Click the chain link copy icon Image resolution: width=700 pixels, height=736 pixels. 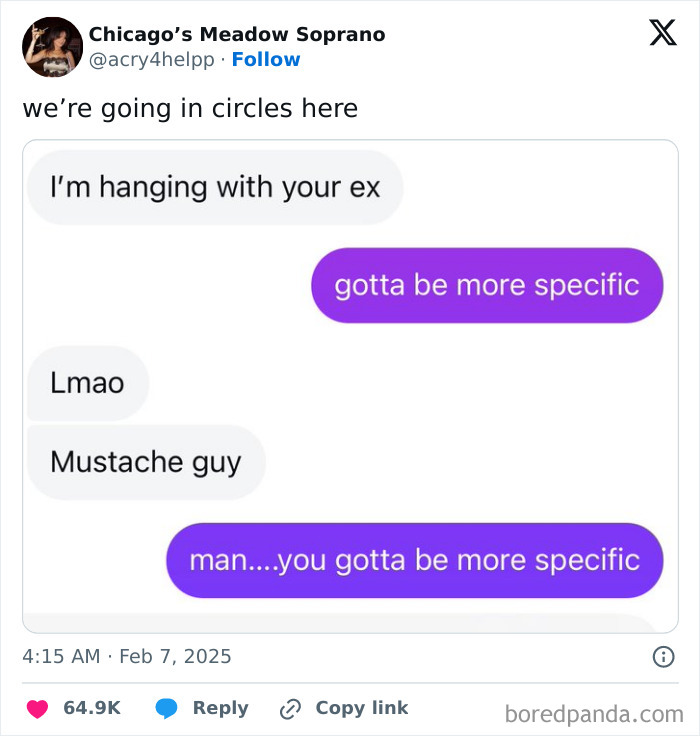point(291,709)
